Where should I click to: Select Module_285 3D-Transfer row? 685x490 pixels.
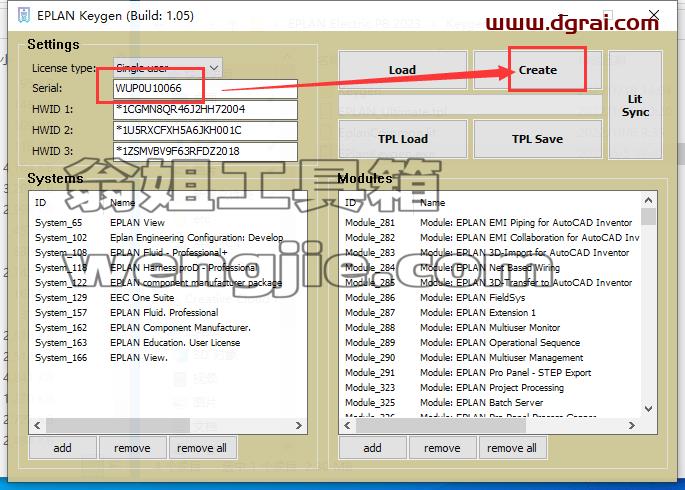point(490,283)
